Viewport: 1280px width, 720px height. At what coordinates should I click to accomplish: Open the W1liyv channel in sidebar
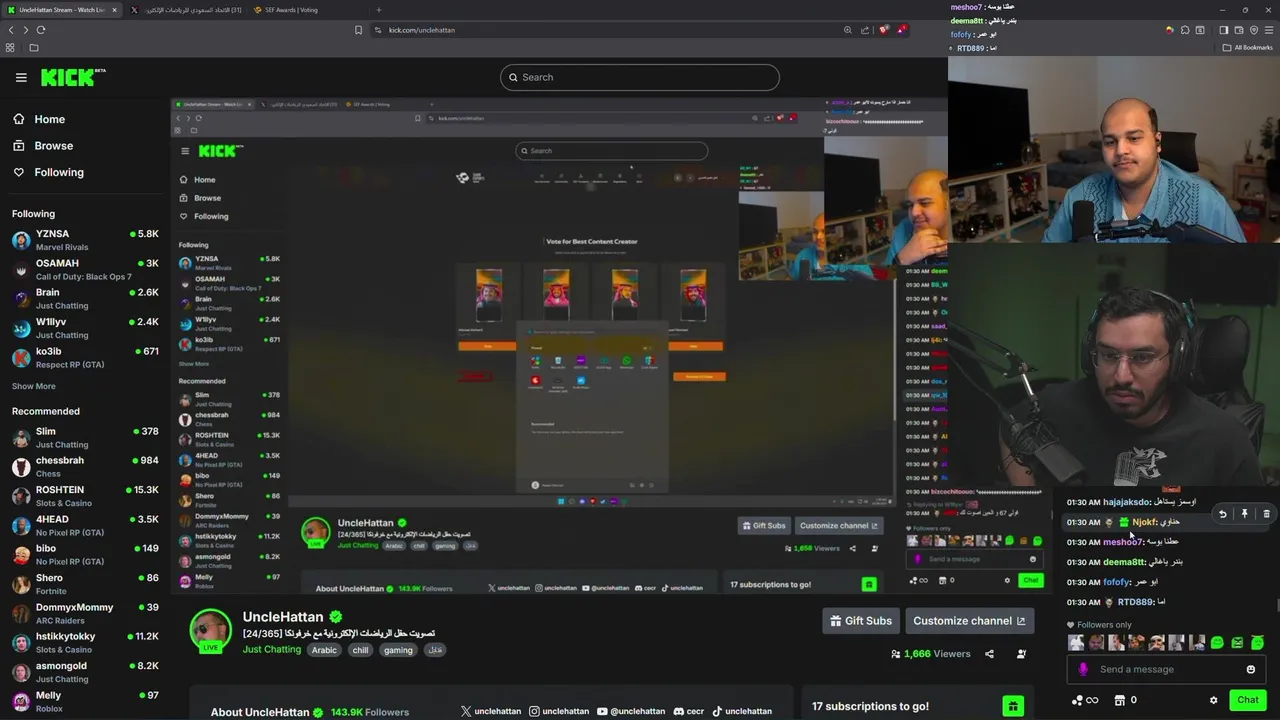click(85, 328)
